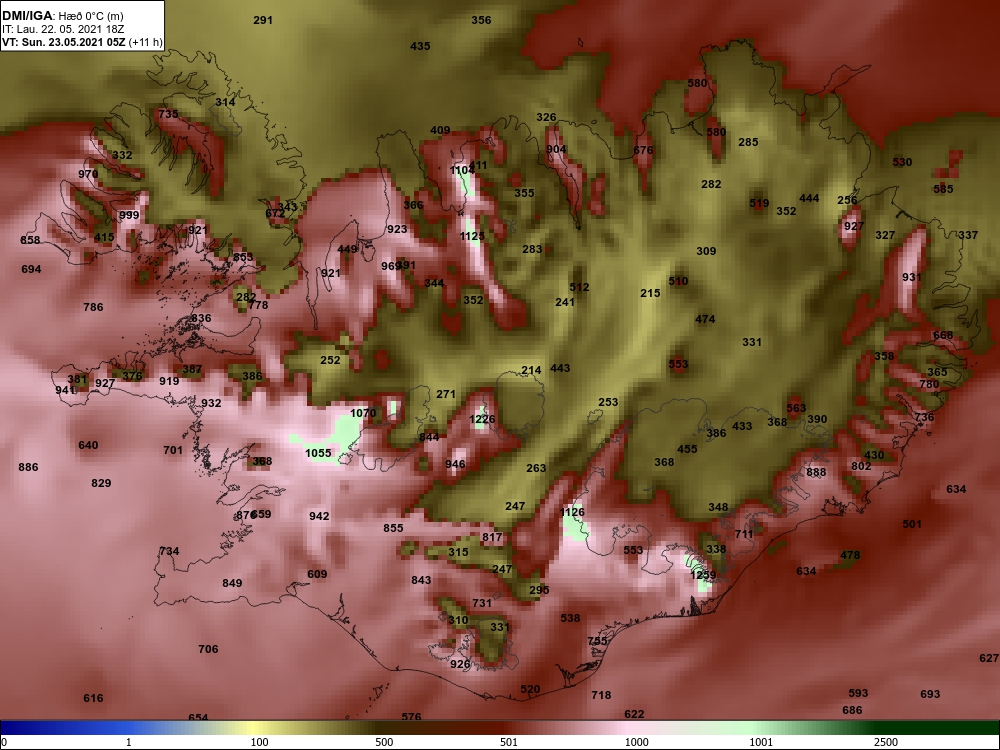Click the legend label '1001'
This screenshot has width=1000, height=750.
click(x=761, y=742)
